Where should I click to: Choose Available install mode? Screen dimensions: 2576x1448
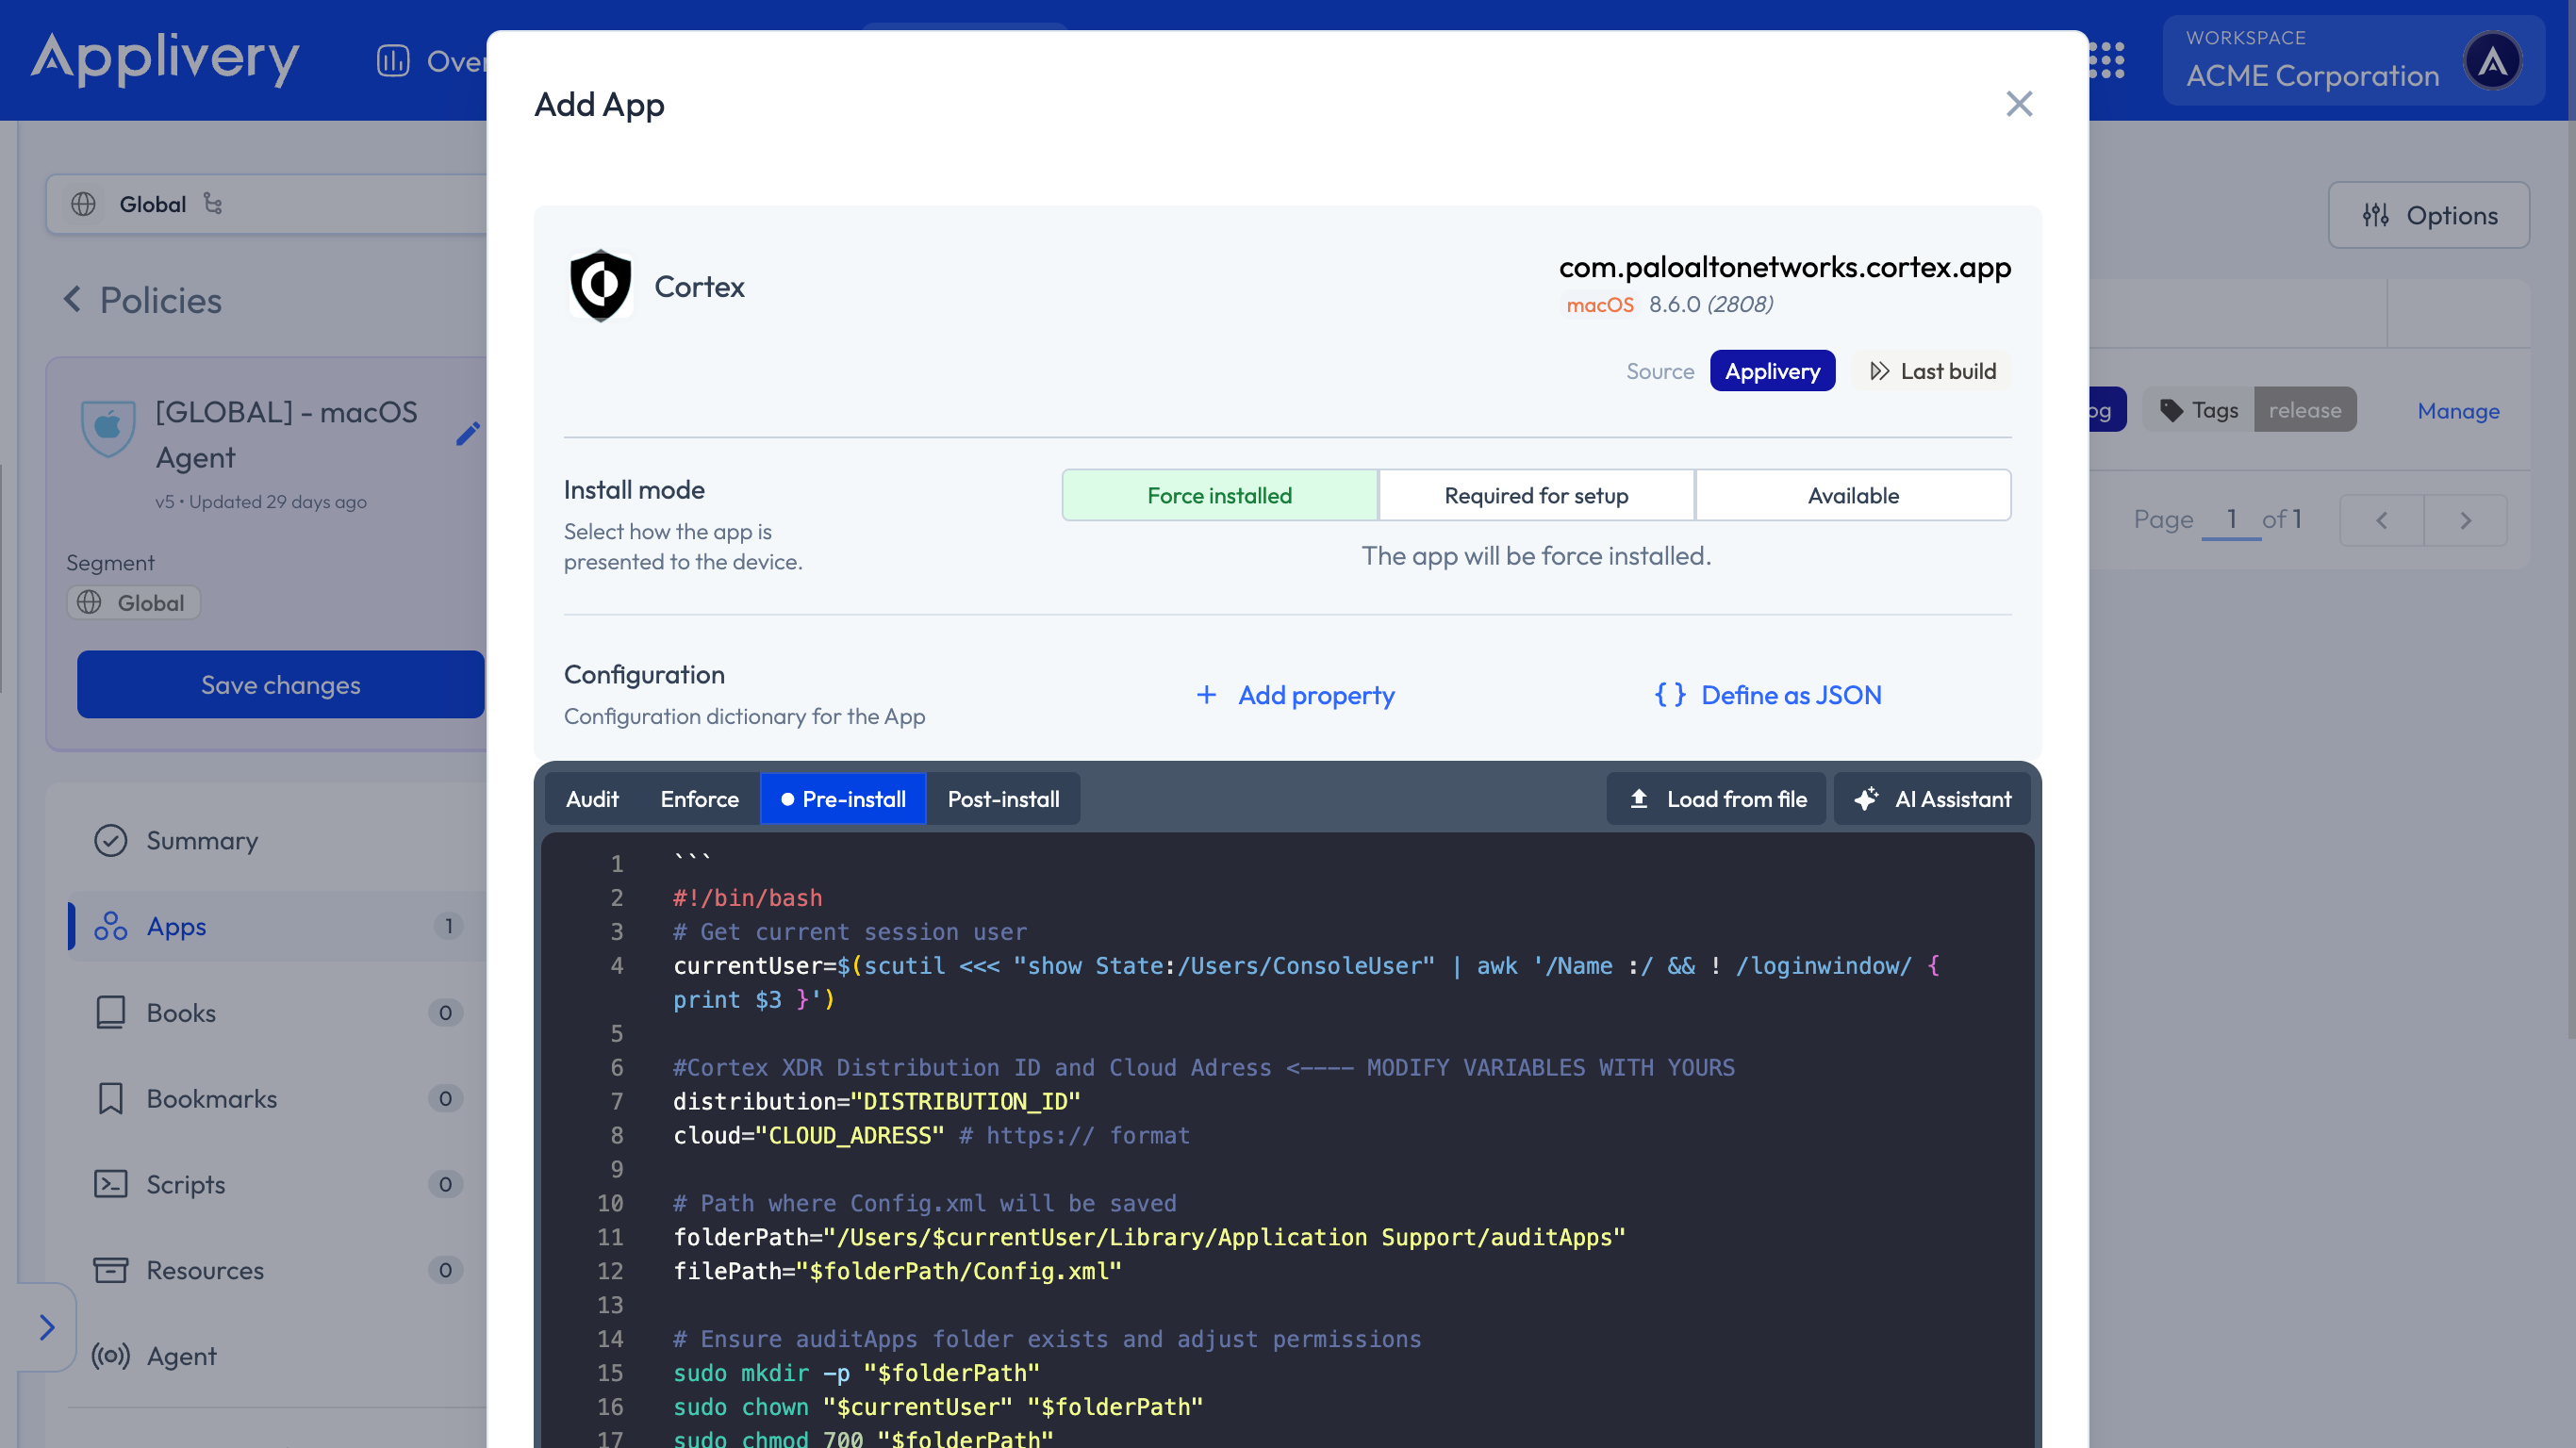[1852, 495]
